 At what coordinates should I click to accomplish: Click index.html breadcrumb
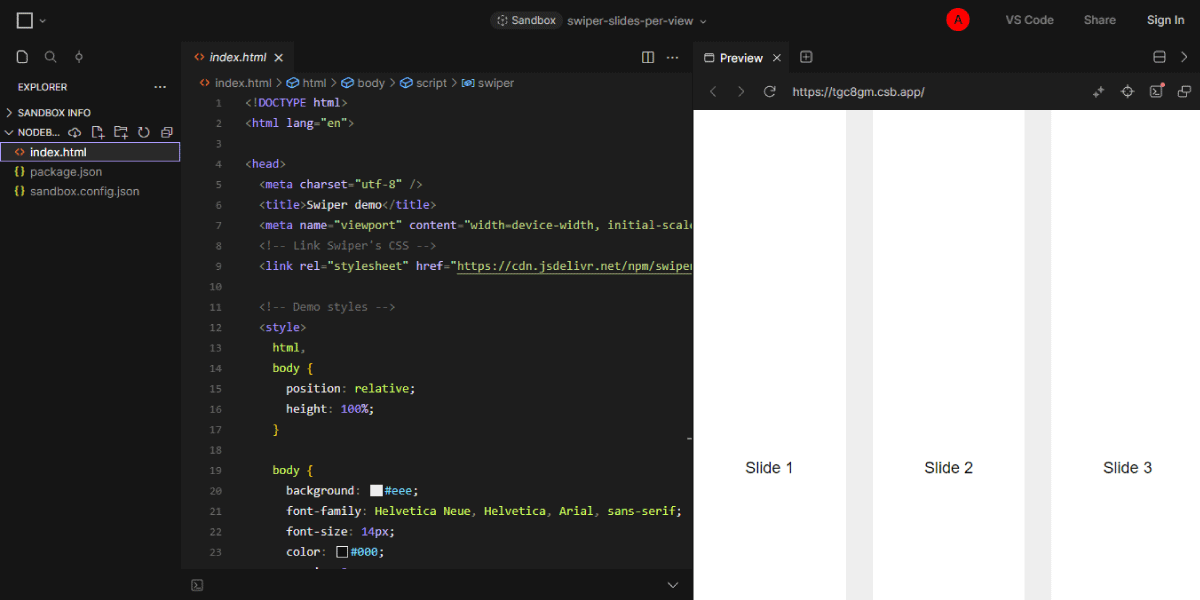pyautogui.click(x=236, y=83)
